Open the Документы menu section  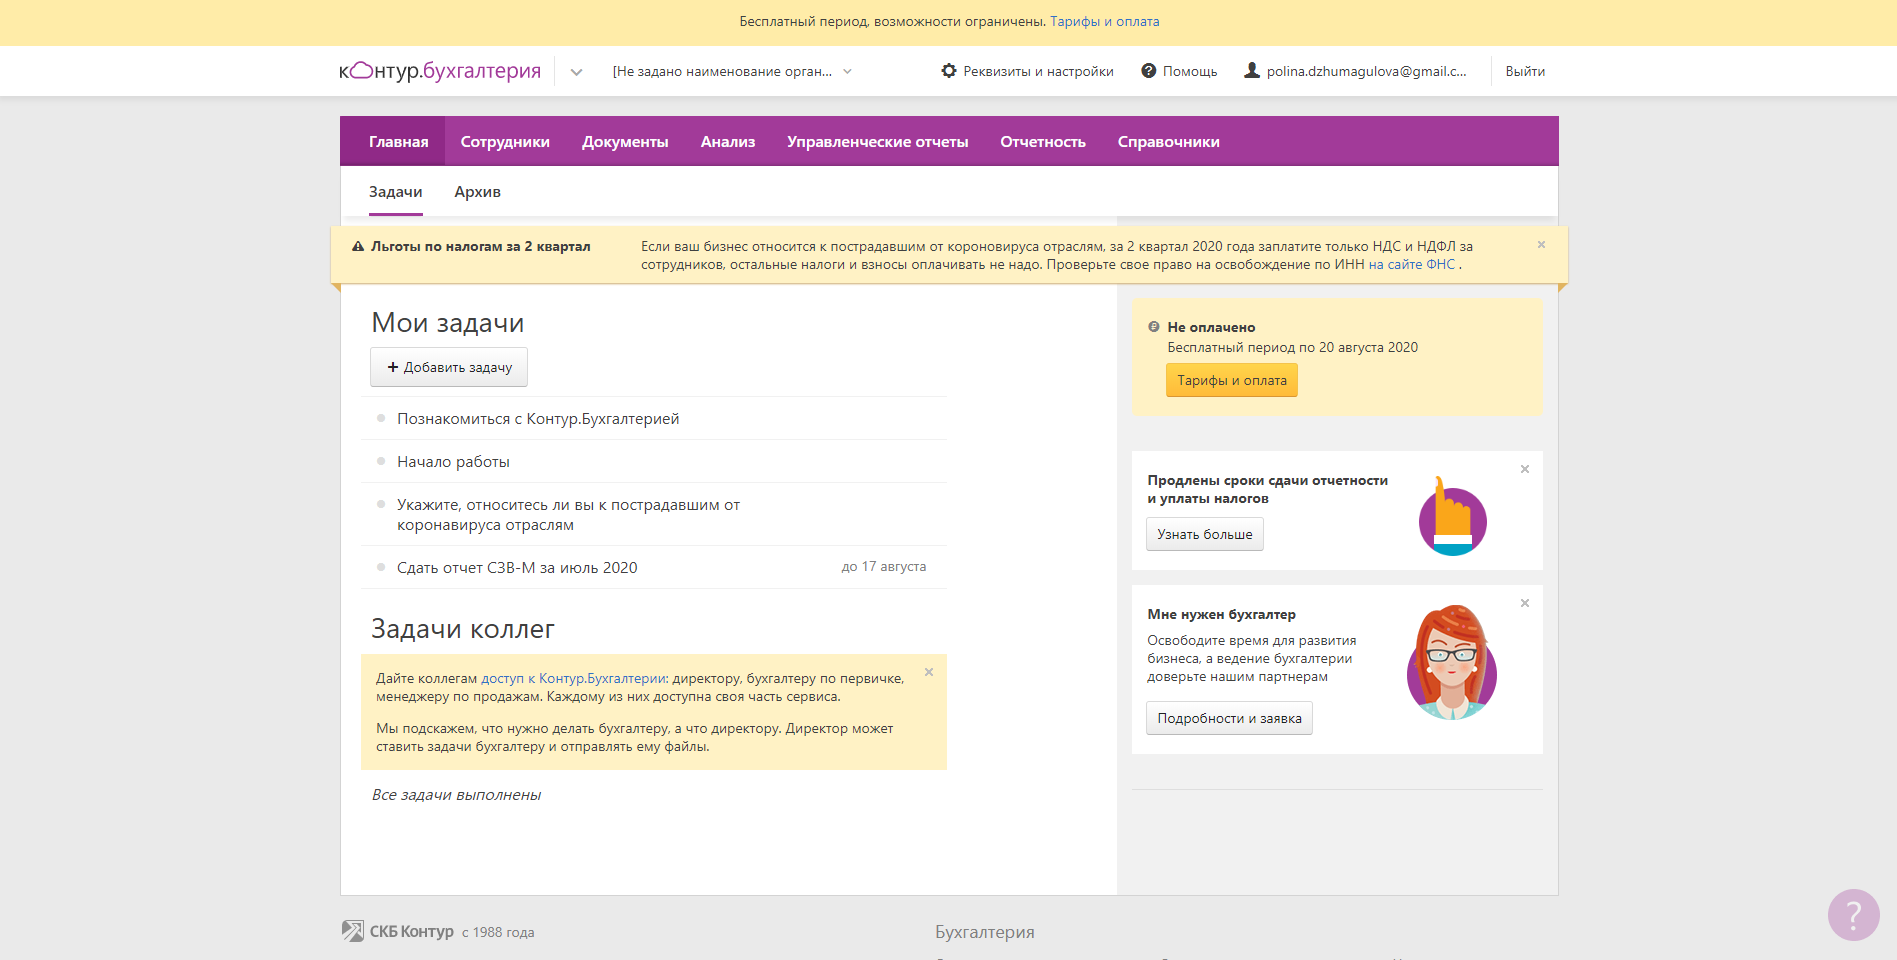pos(625,142)
